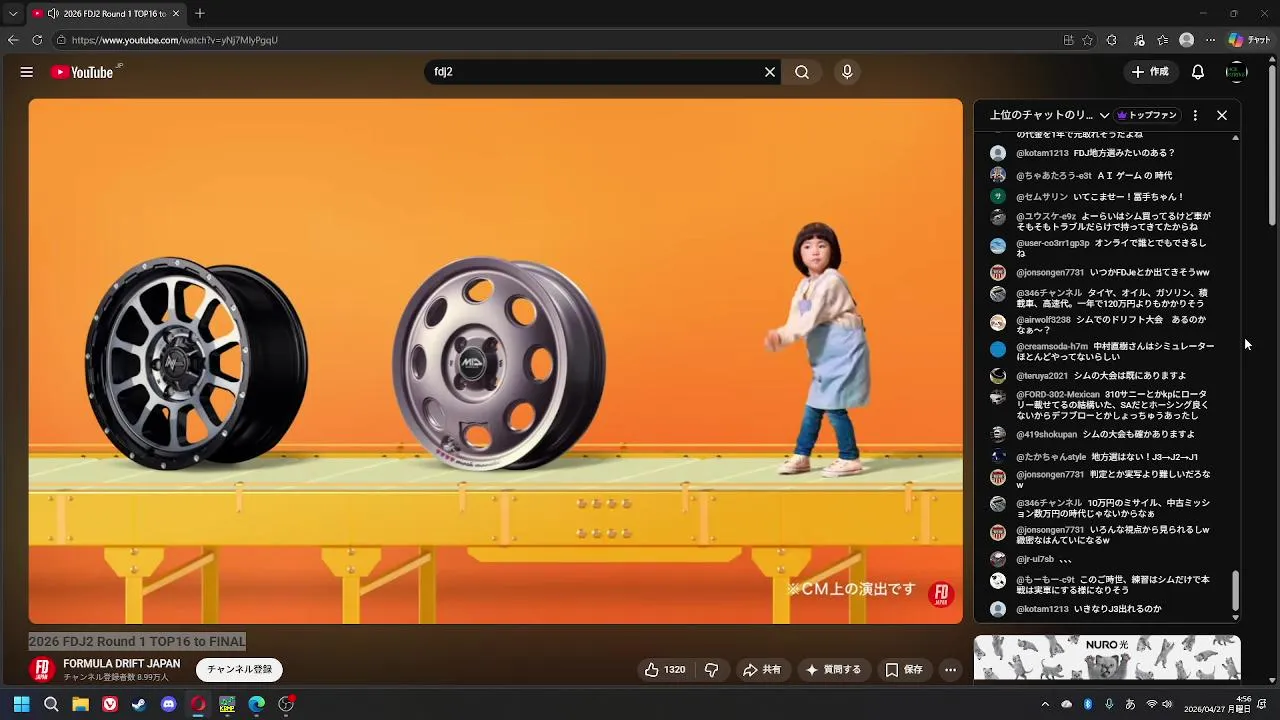Open the Copilot チャット button
The height and width of the screenshot is (720, 1280).
pos(1249,40)
